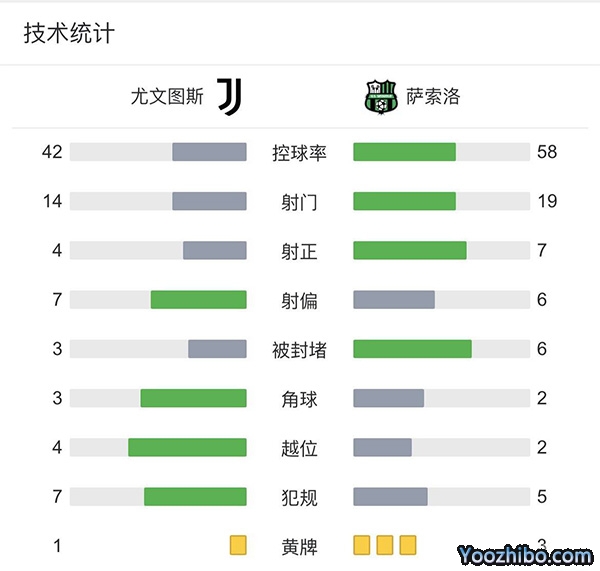Click Sassuolo's green 被封堵 blocked bar

point(412,349)
